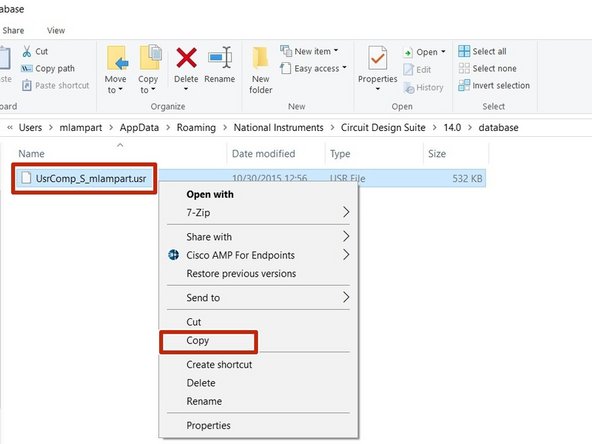Open the ribbon Open button dropdown arrow
Screen dimensions: 592x444
pyautogui.click(x=443, y=51)
